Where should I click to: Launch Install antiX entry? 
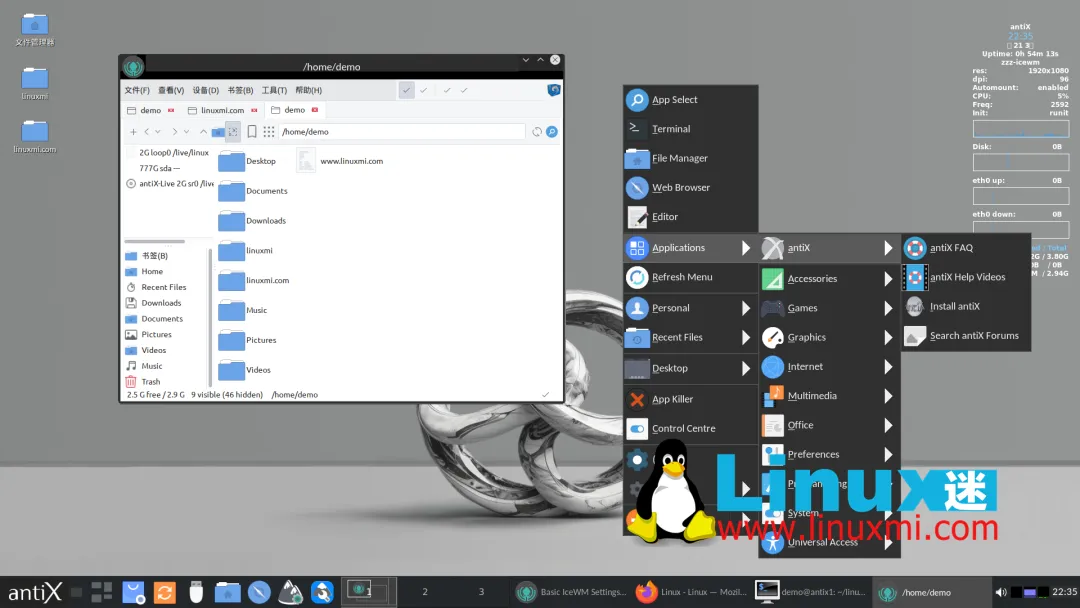pos(966,306)
